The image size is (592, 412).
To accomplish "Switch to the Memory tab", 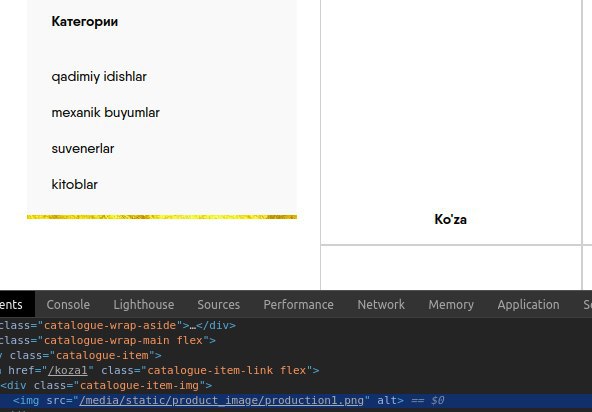I will point(451,304).
